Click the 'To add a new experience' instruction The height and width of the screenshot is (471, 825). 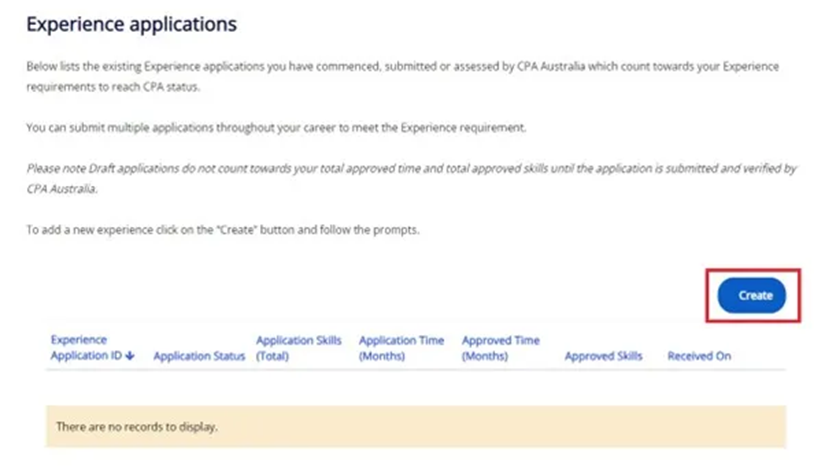[223, 230]
